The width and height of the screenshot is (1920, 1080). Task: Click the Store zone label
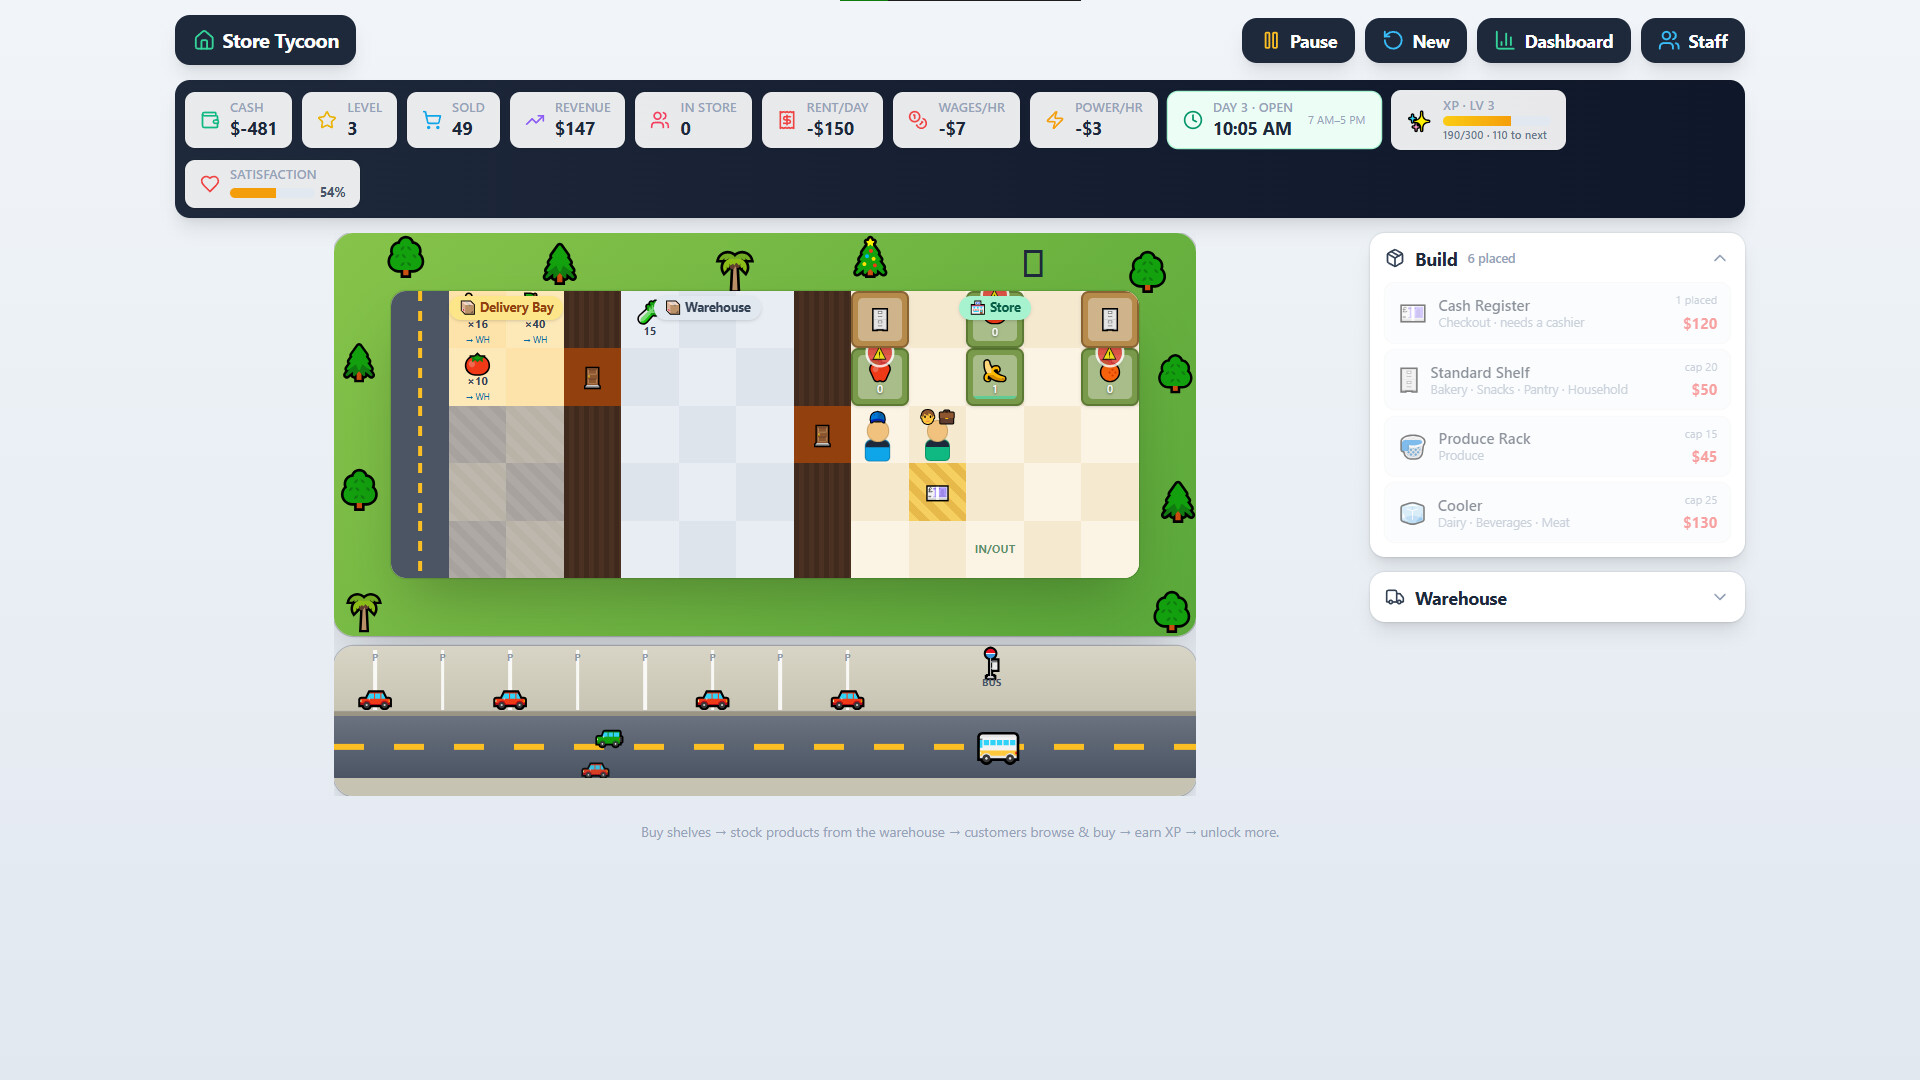tap(996, 307)
